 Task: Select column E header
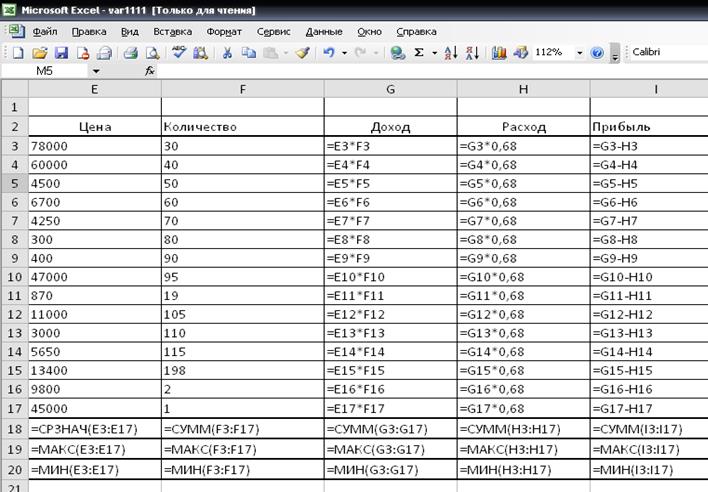click(95, 89)
